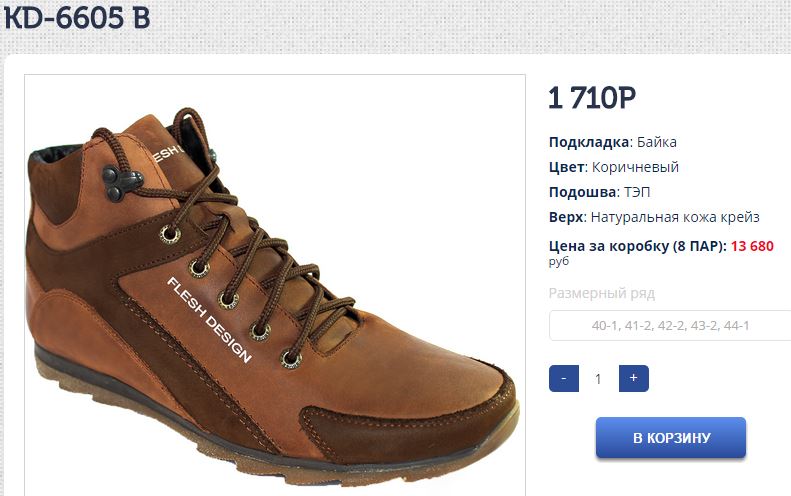Image resolution: width=791 pixels, height=496 pixels.
Task: Click the Цвет label
Action: (564, 167)
